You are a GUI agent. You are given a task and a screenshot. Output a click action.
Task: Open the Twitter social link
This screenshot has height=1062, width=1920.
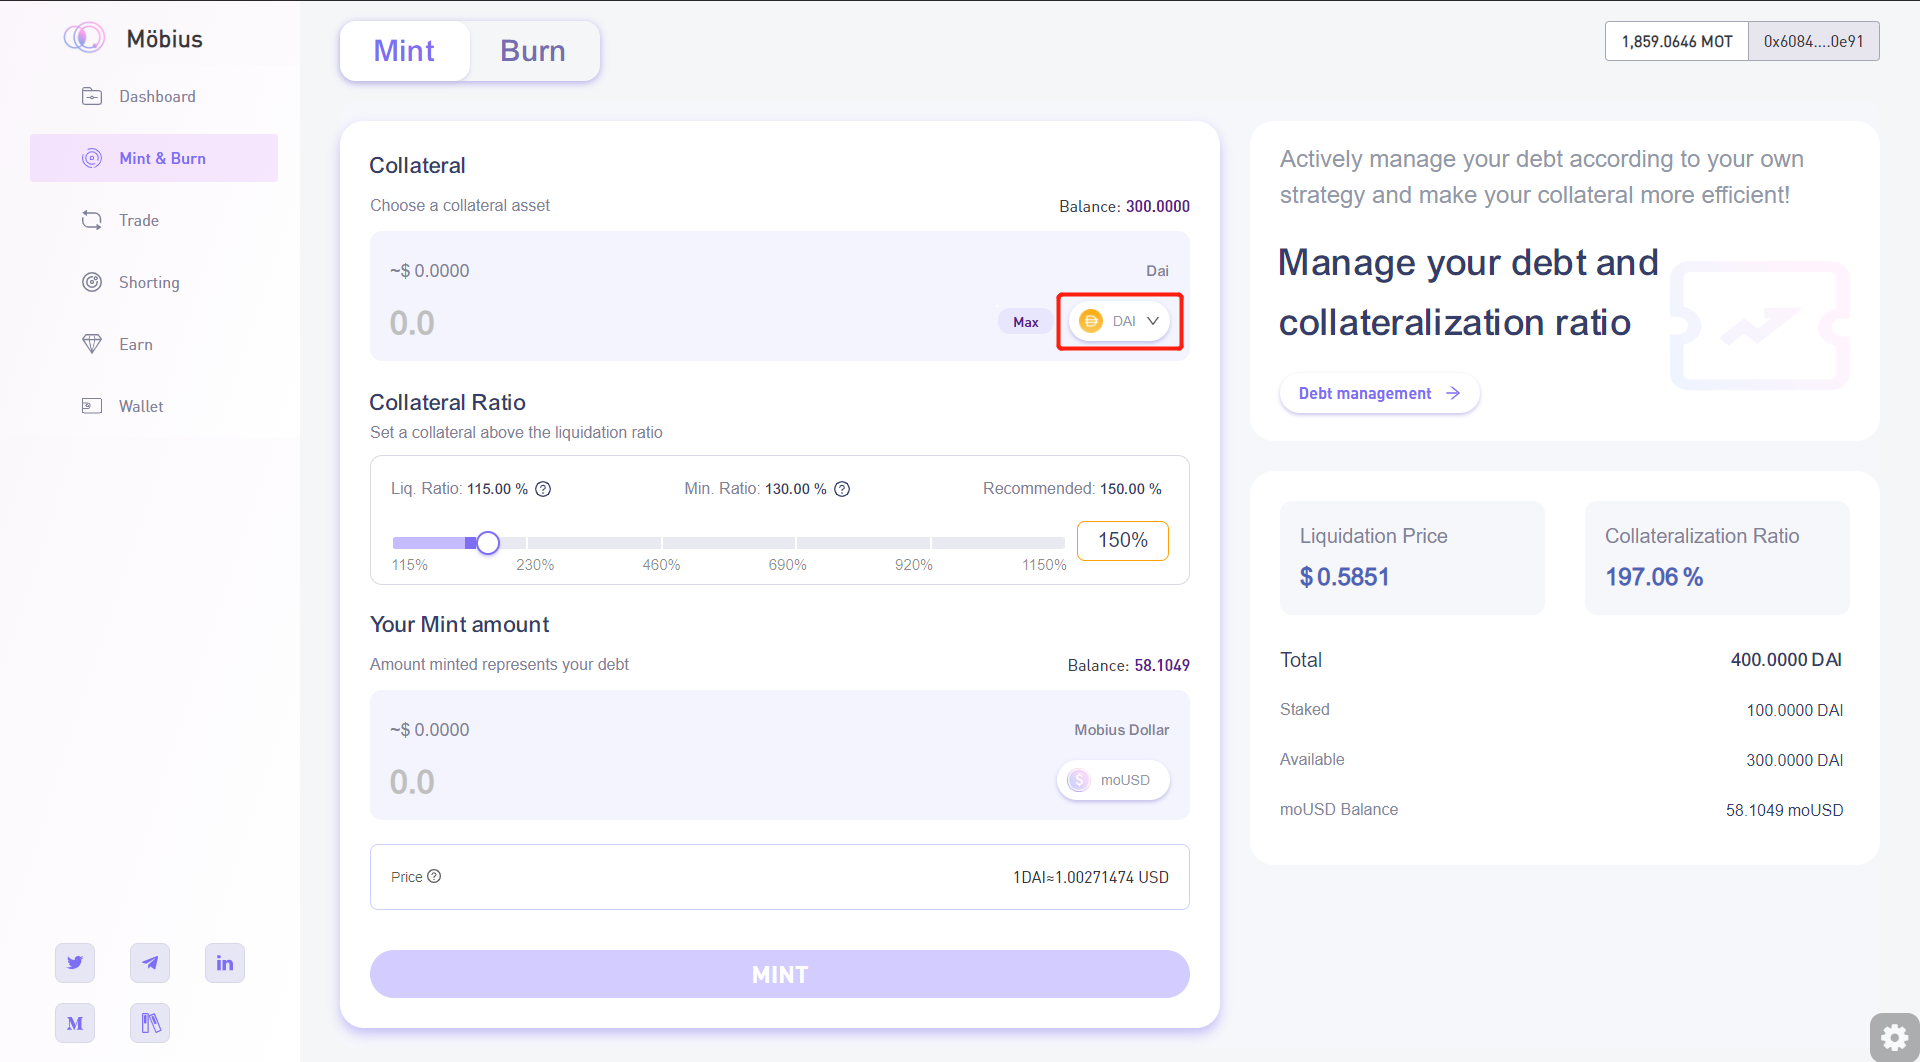click(x=75, y=963)
